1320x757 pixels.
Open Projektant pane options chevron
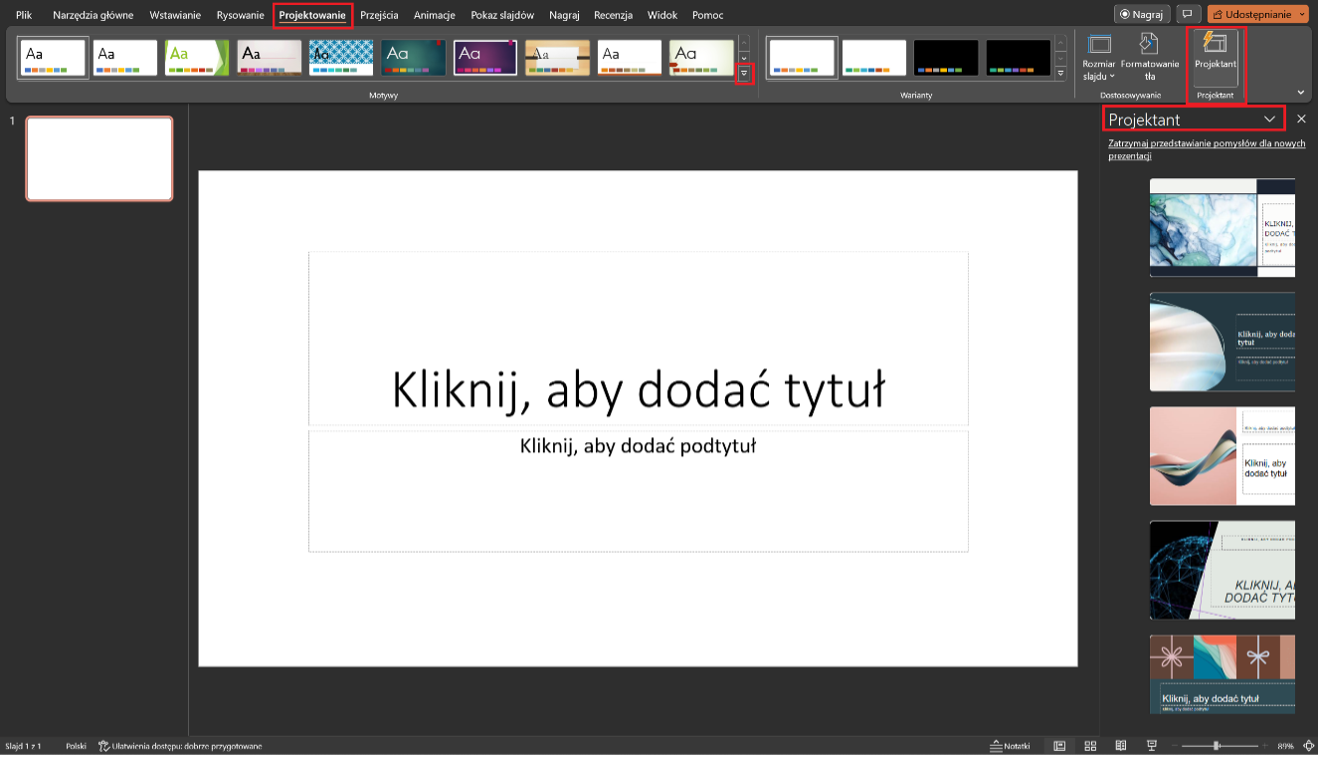pos(1269,119)
